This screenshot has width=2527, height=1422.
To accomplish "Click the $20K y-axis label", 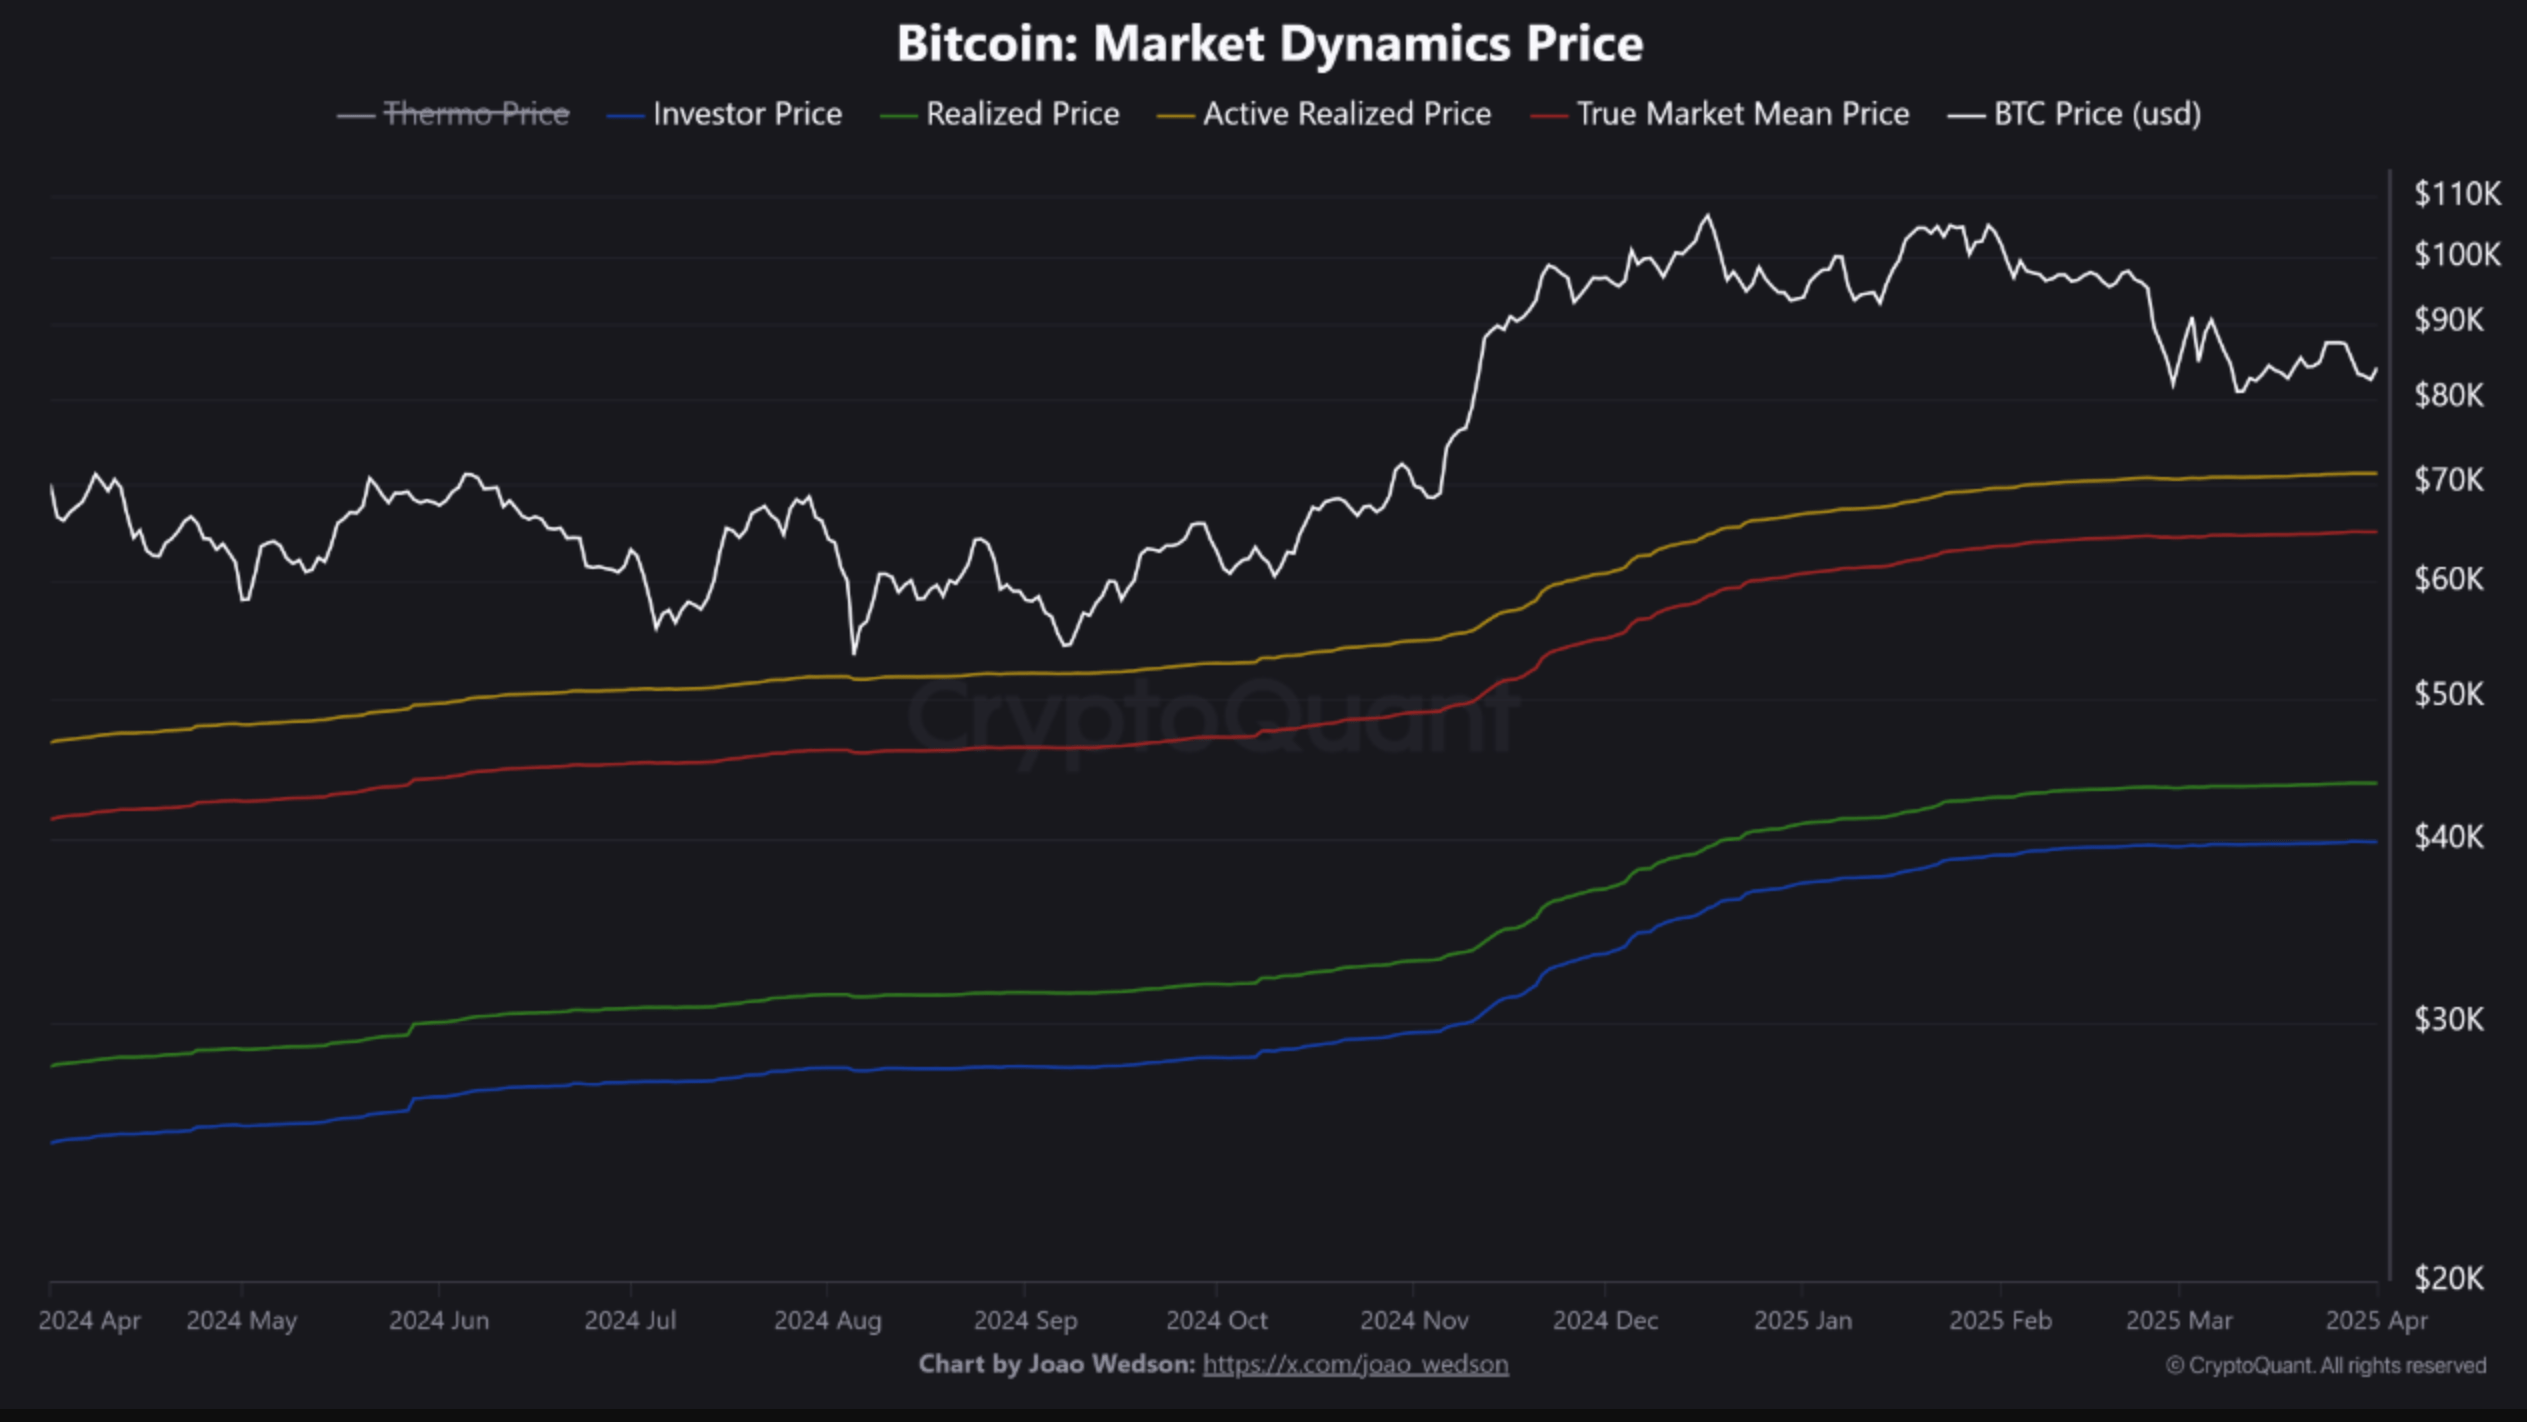I will [2448, 1277].
